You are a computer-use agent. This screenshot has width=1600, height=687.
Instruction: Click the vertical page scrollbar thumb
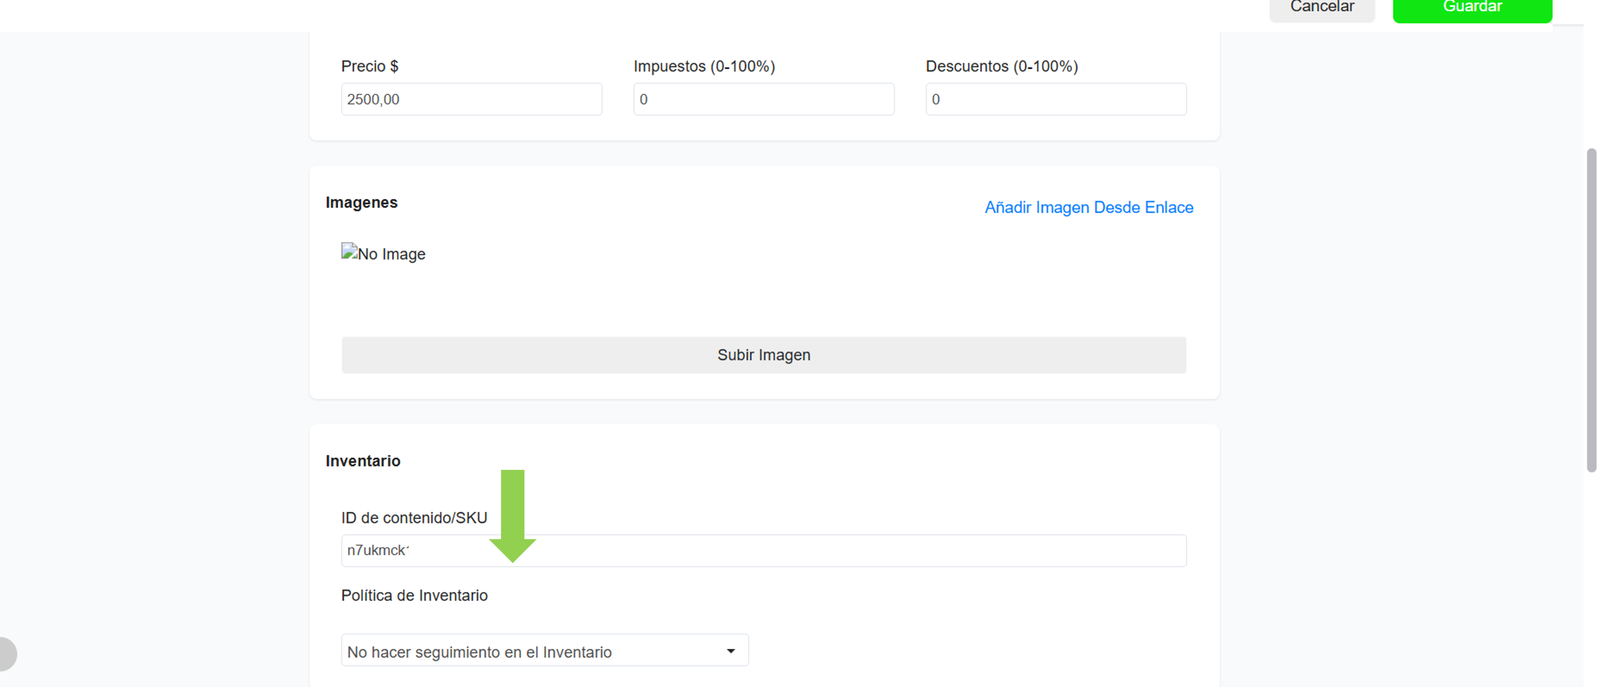pos(1590,310)
